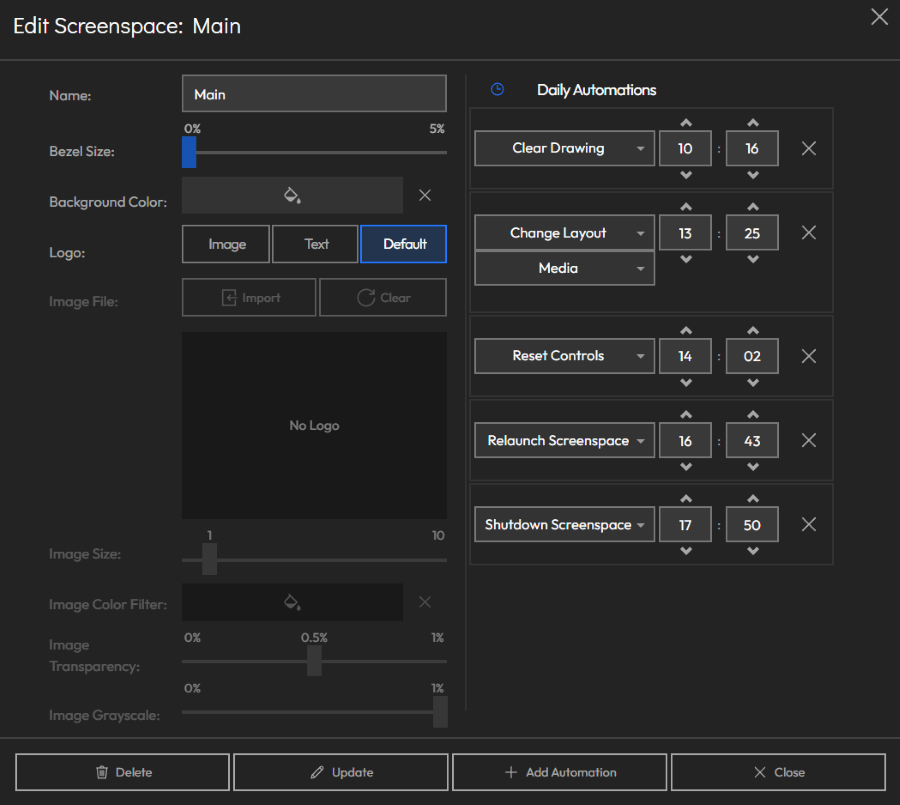Click the Image Transparency slider handle
The width and height of the screenshot is (900, 805).
click(x=315, y=661)
